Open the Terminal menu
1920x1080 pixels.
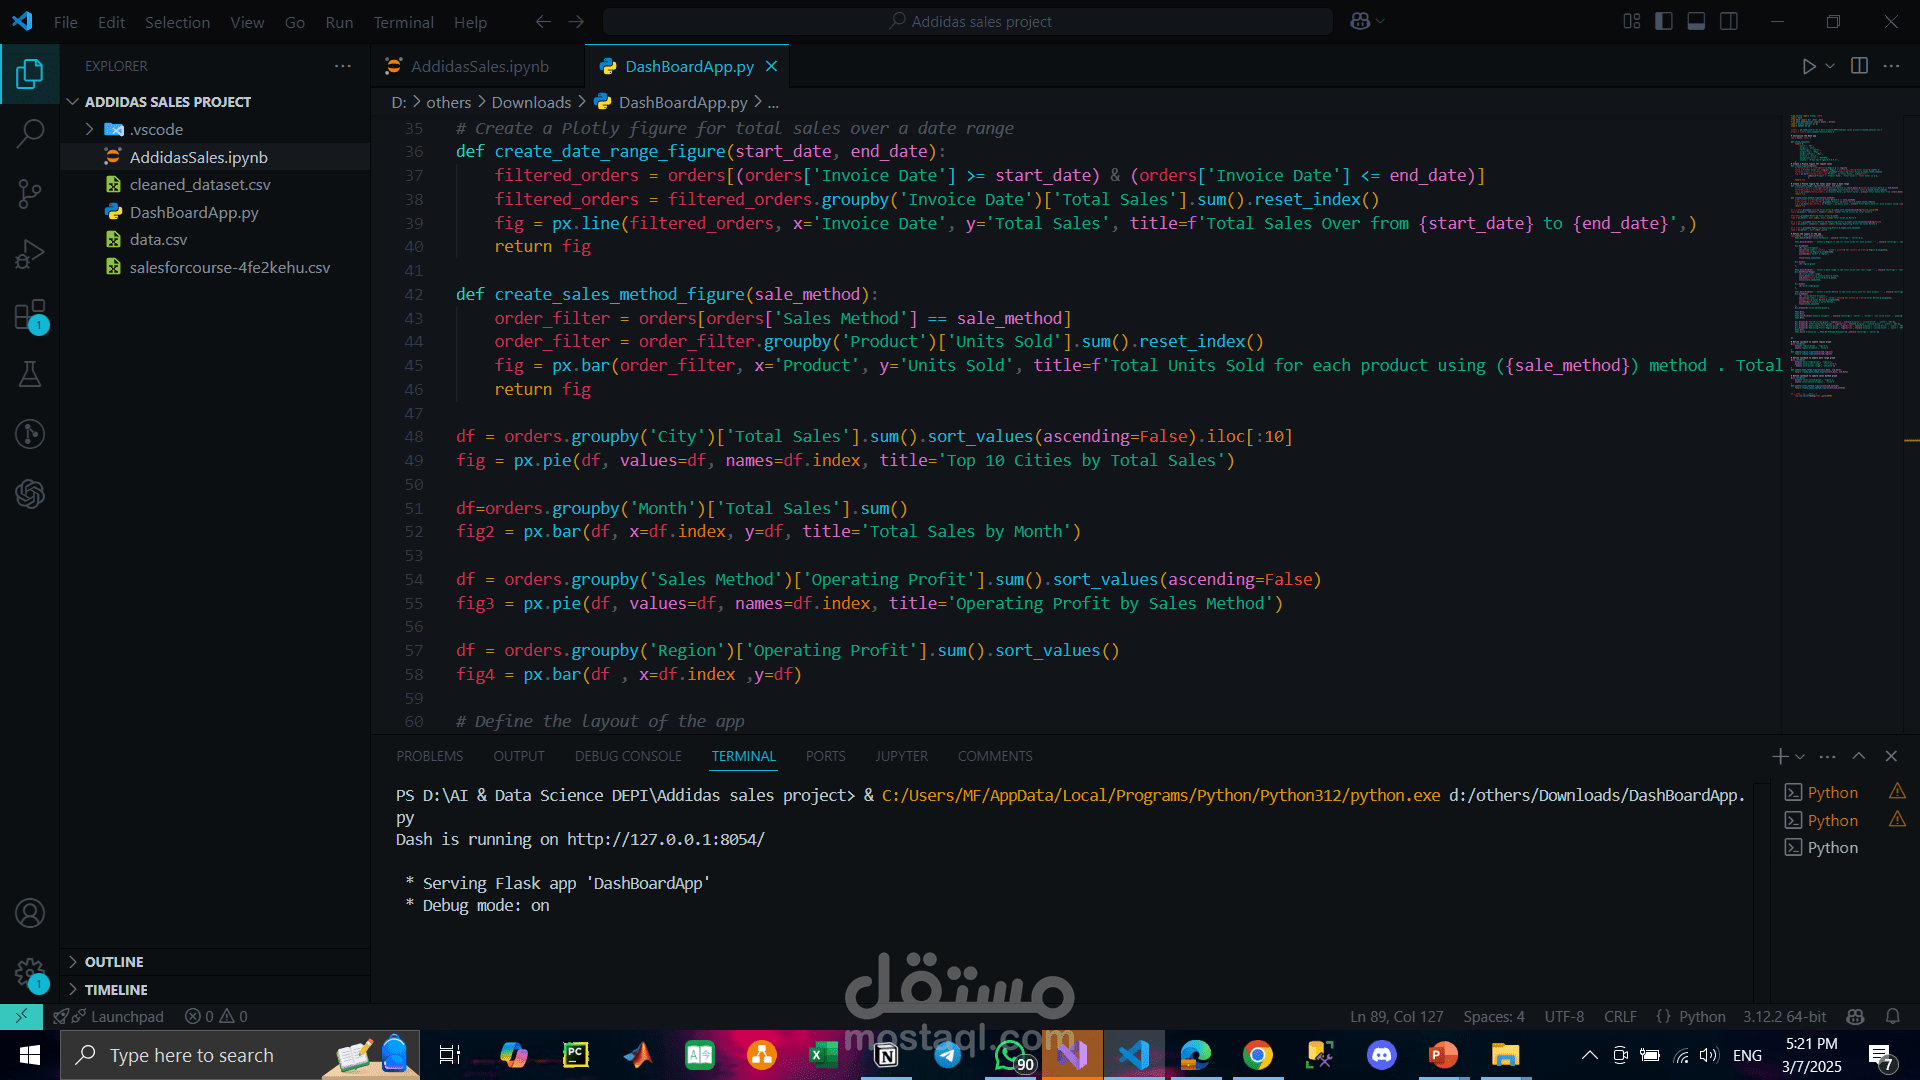(403, 22)
